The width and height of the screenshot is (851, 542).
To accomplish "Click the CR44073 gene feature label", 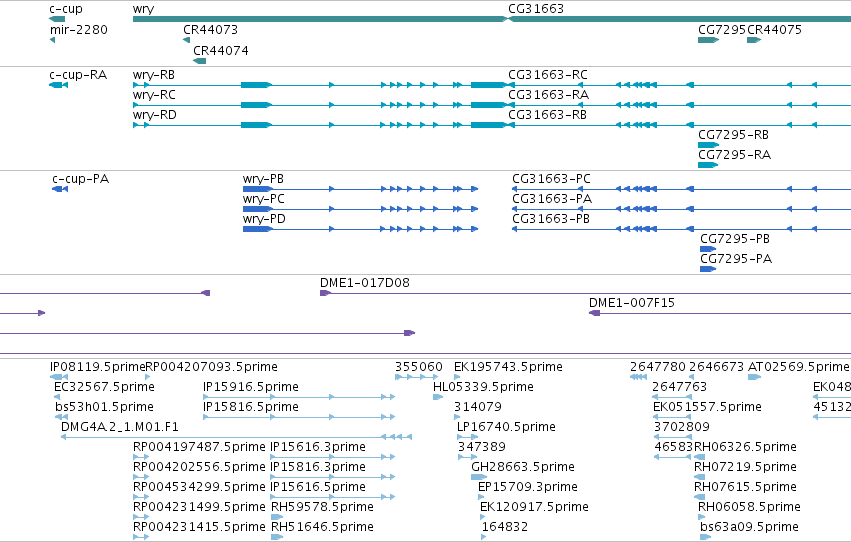I will click(210, 30).
